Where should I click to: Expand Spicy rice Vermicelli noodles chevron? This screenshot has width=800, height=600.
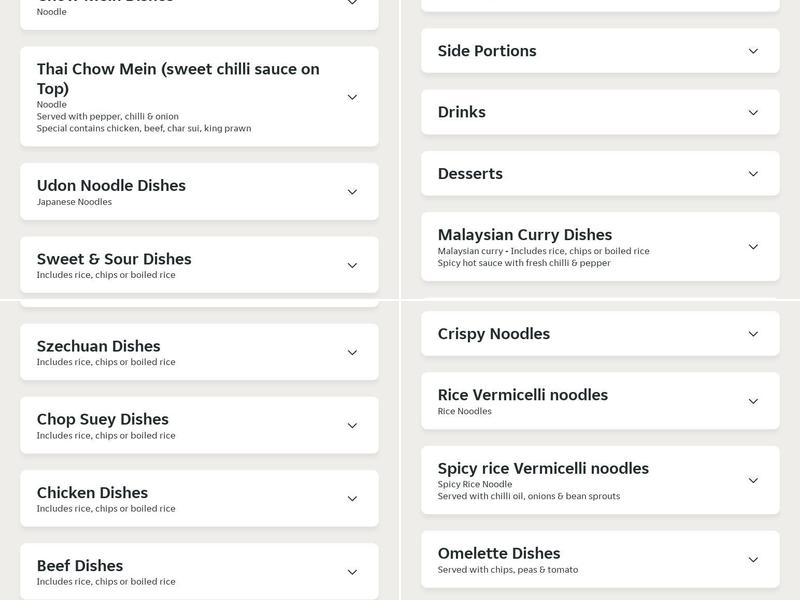pyautogui.click(x=753, y=480)
